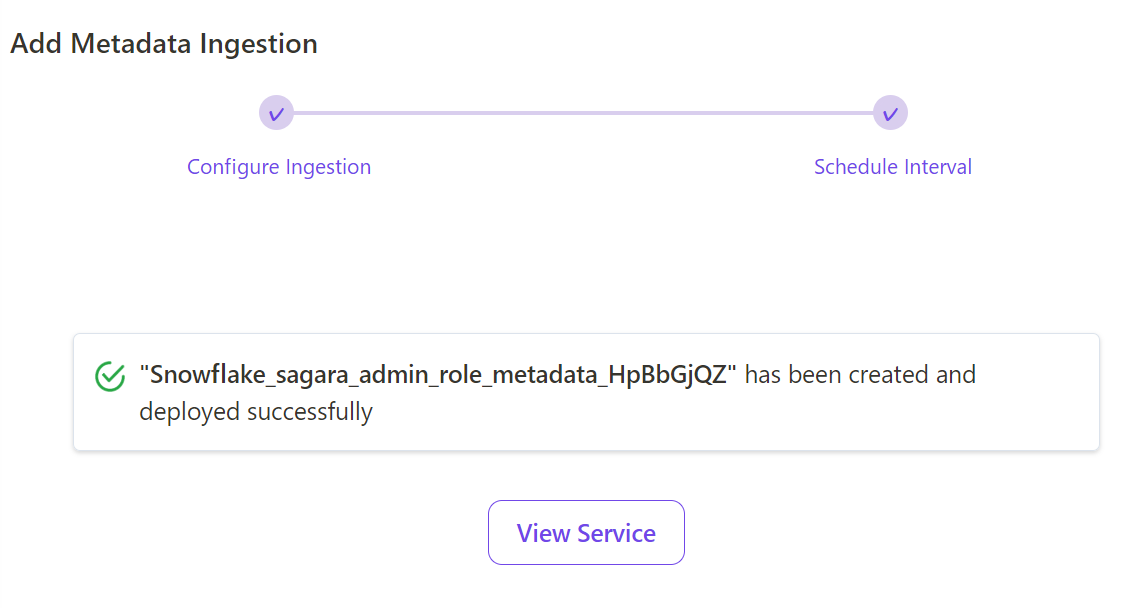
Task: View the service via the outlined purple button
Action: [586, 532]
